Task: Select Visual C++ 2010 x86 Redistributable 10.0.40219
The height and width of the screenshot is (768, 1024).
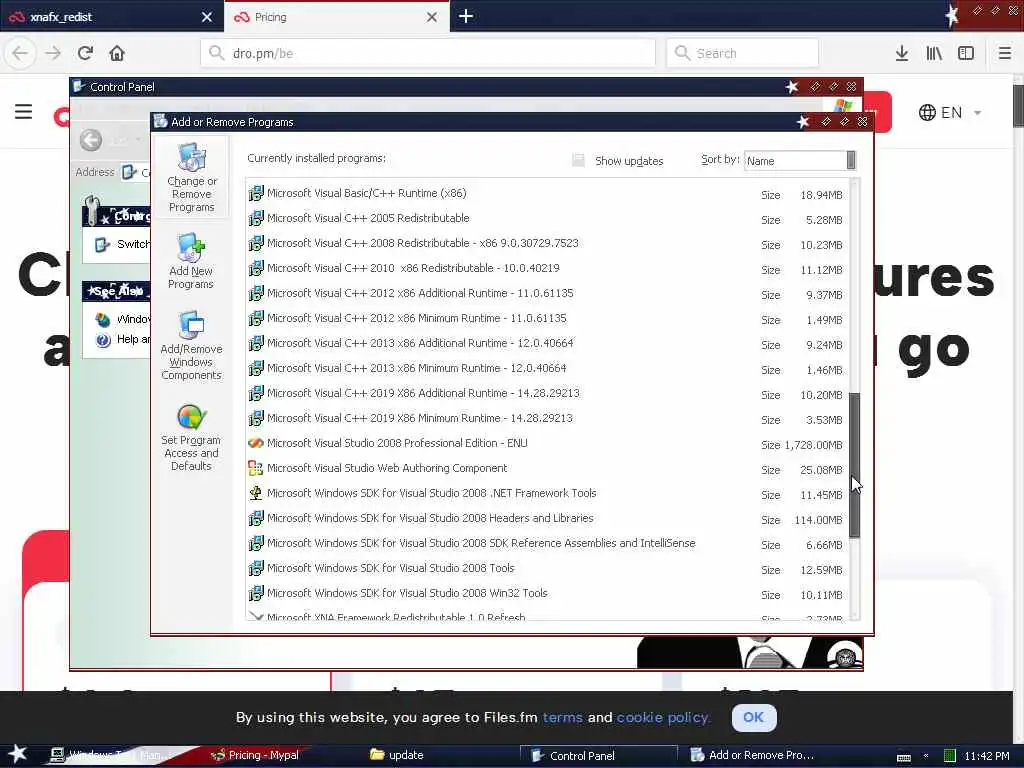Action: coord(545,268)
